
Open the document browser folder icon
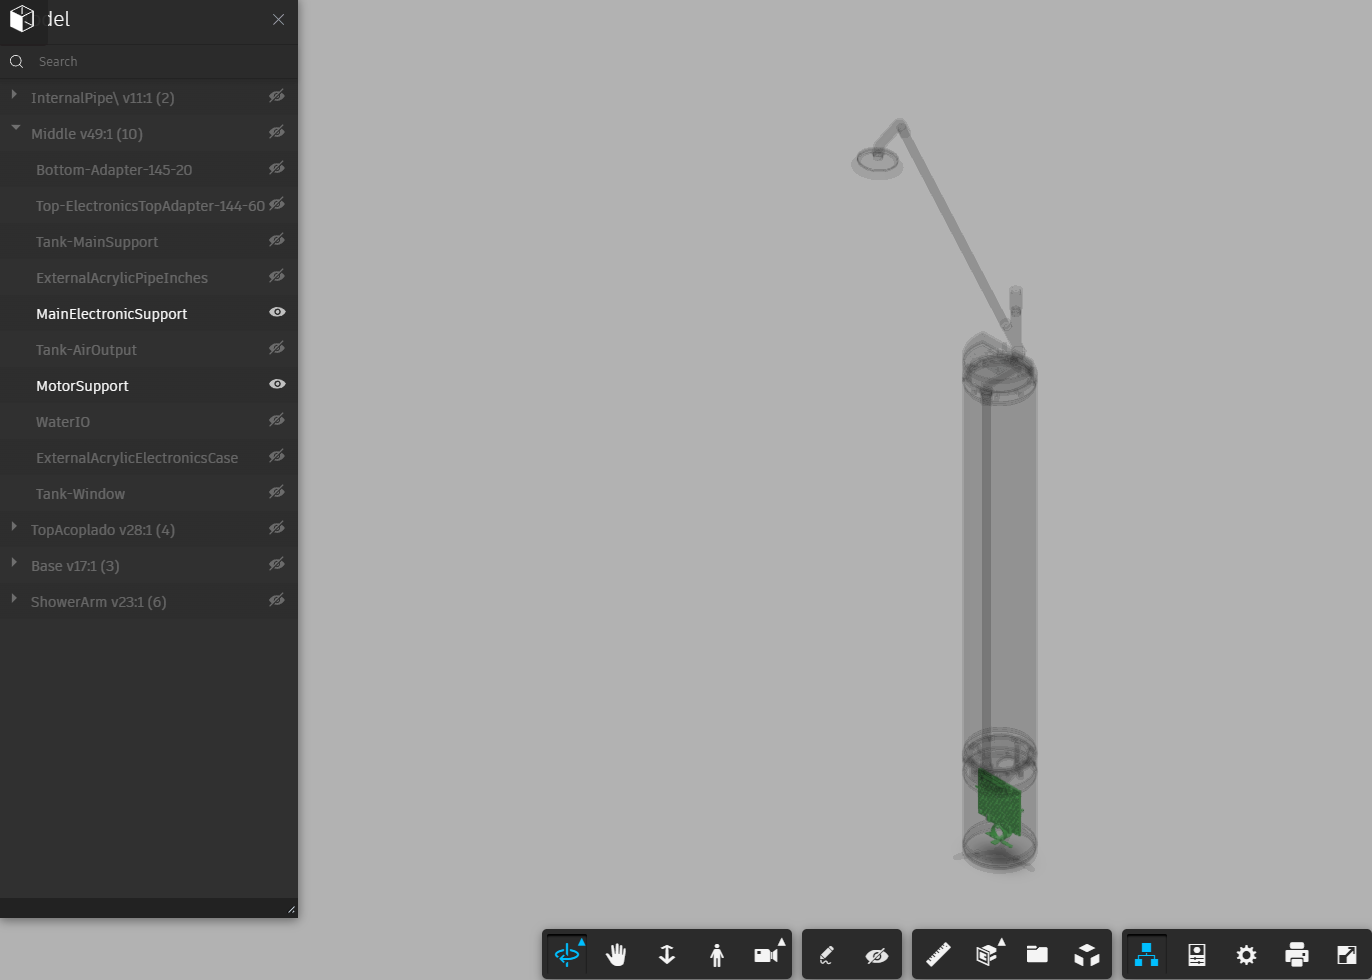pos(1037,955)
